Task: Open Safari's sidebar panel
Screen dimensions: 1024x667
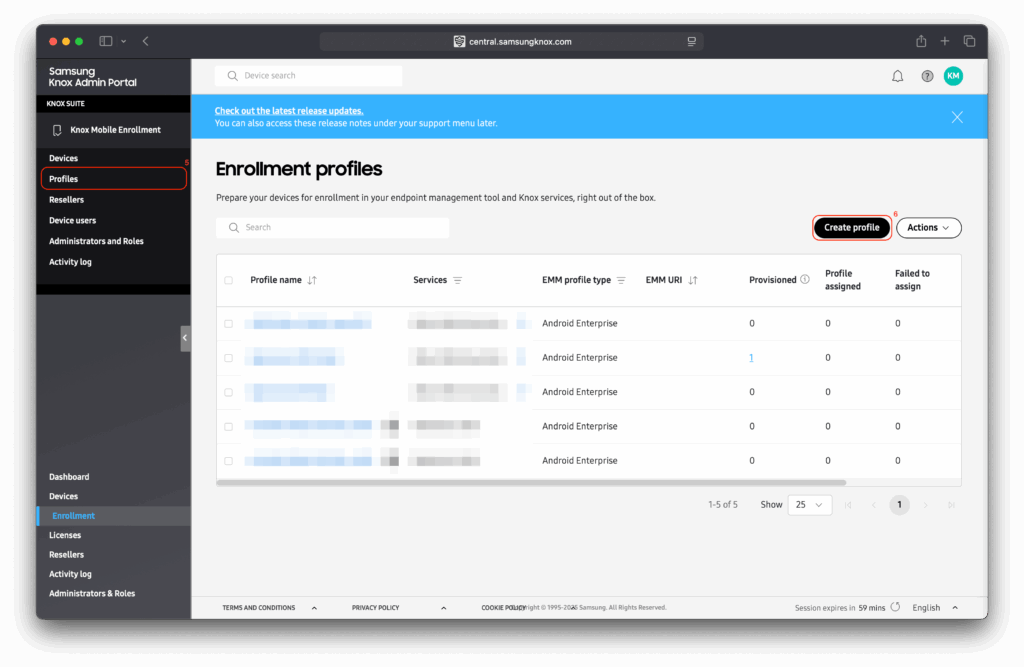Action: pyautogui.click(x=105, y=40)
